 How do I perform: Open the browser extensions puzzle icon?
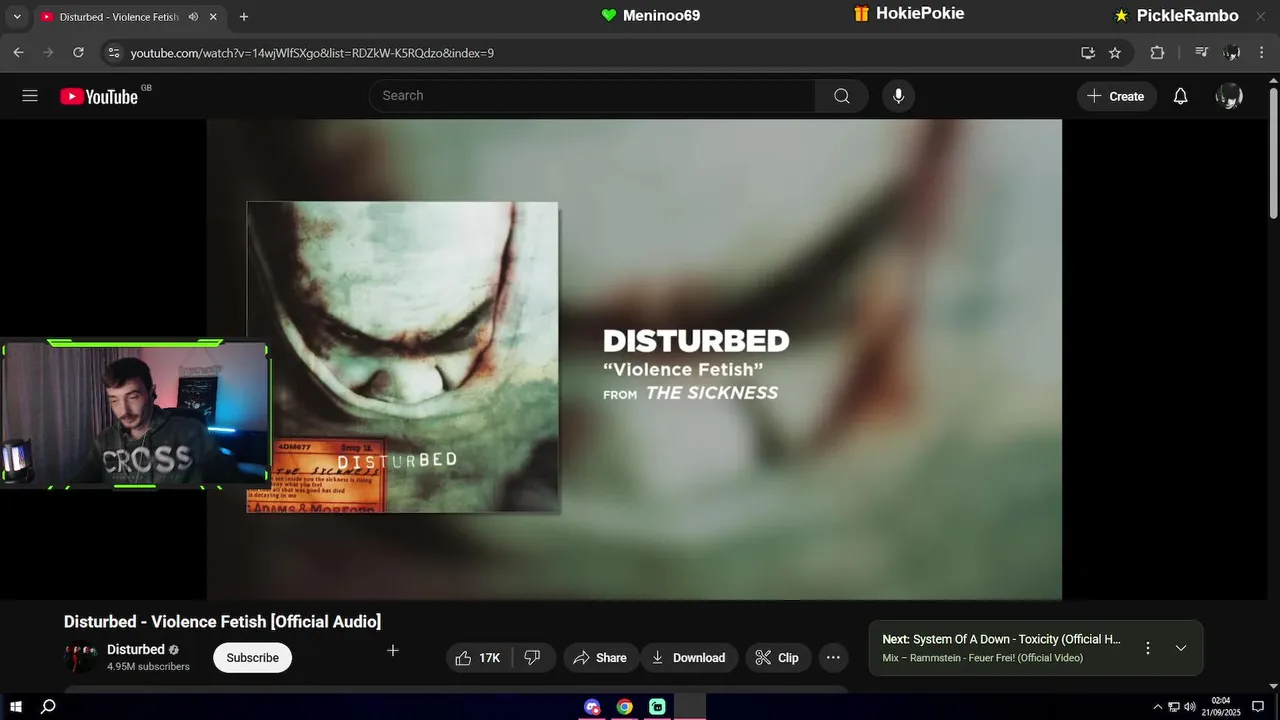[1157, 52]
